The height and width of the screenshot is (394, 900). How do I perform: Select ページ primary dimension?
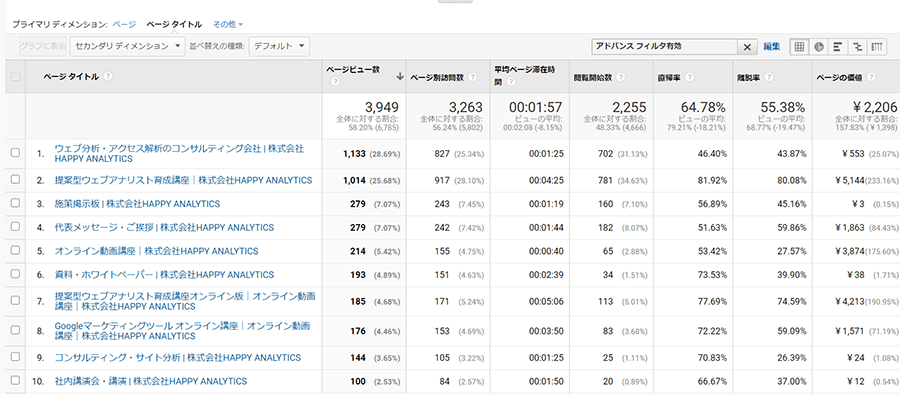[x=124, y=24]
